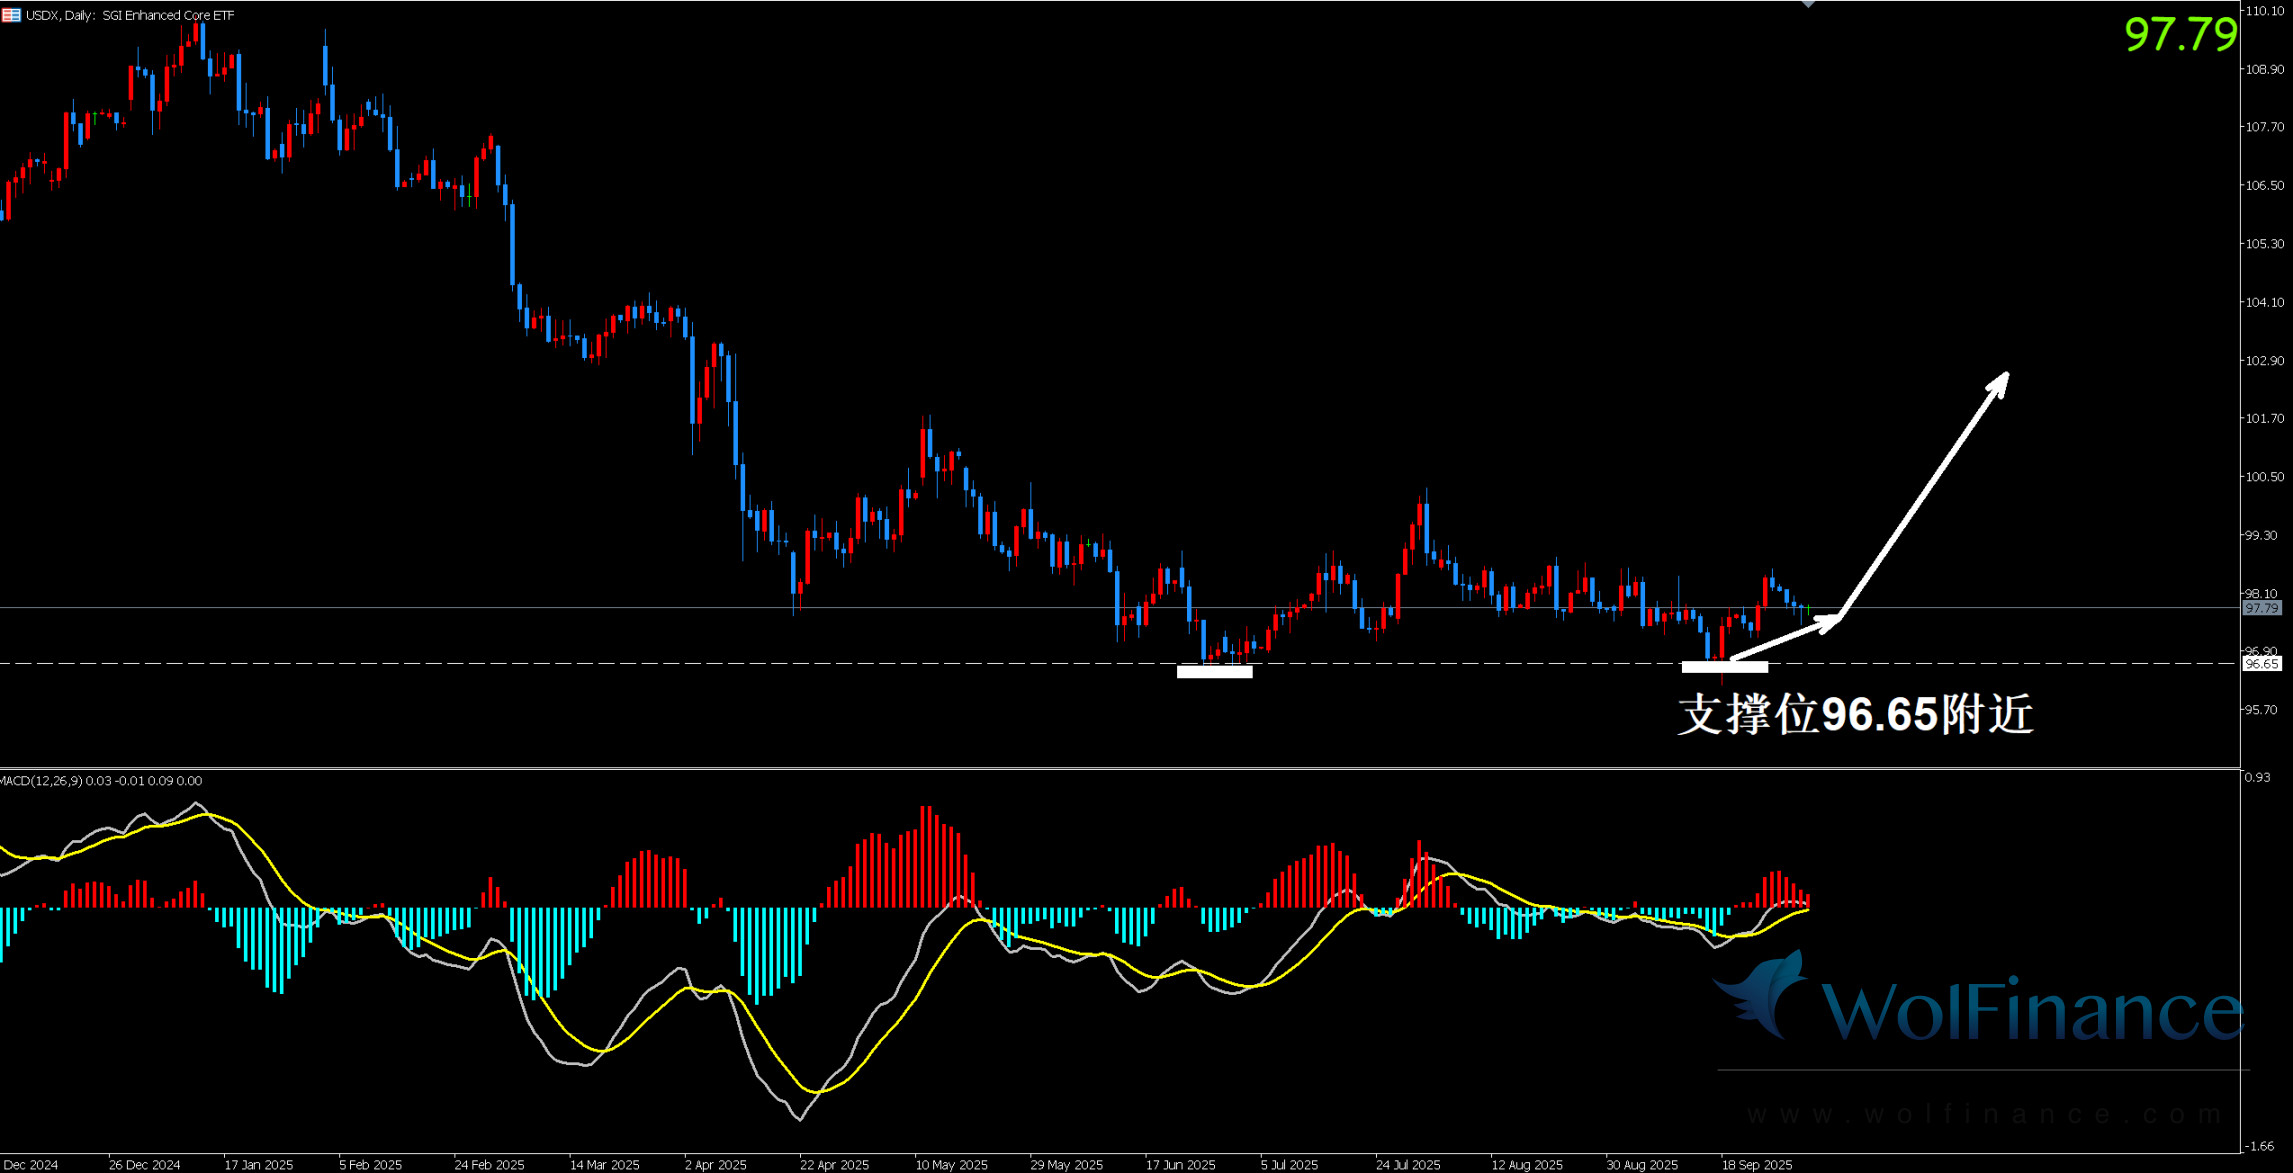Click the gray 97.79 current price tag on the axis
Image resolution: width=2293 pixels, height=1173 pixels.
click(x=2261, y=608)
